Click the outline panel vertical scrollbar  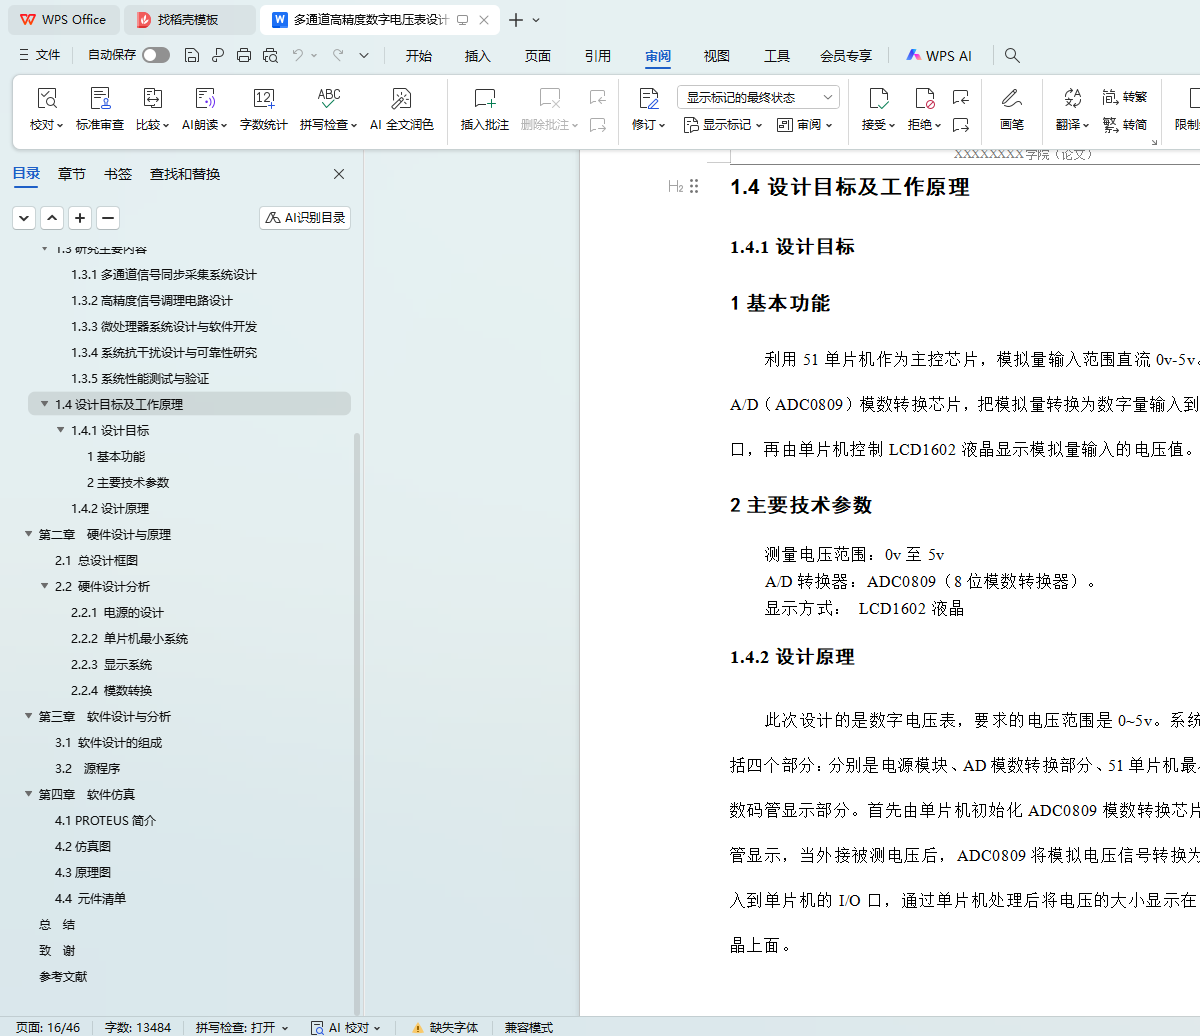[357, 700]
